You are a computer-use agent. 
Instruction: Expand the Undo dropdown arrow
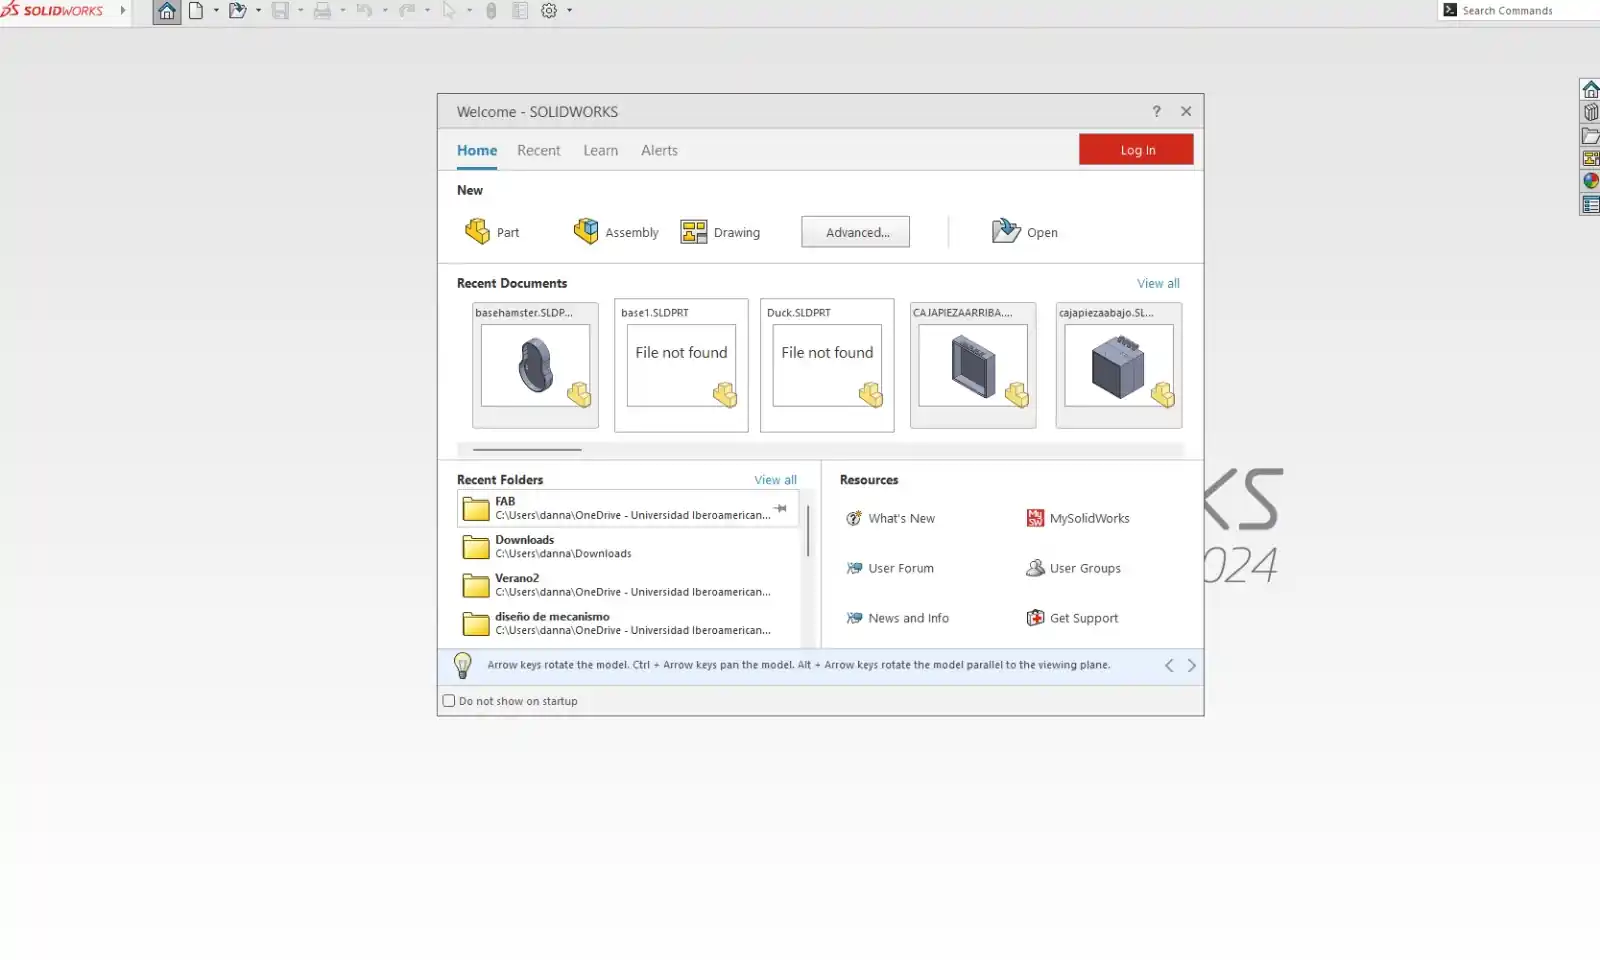(x=385, y=11)
